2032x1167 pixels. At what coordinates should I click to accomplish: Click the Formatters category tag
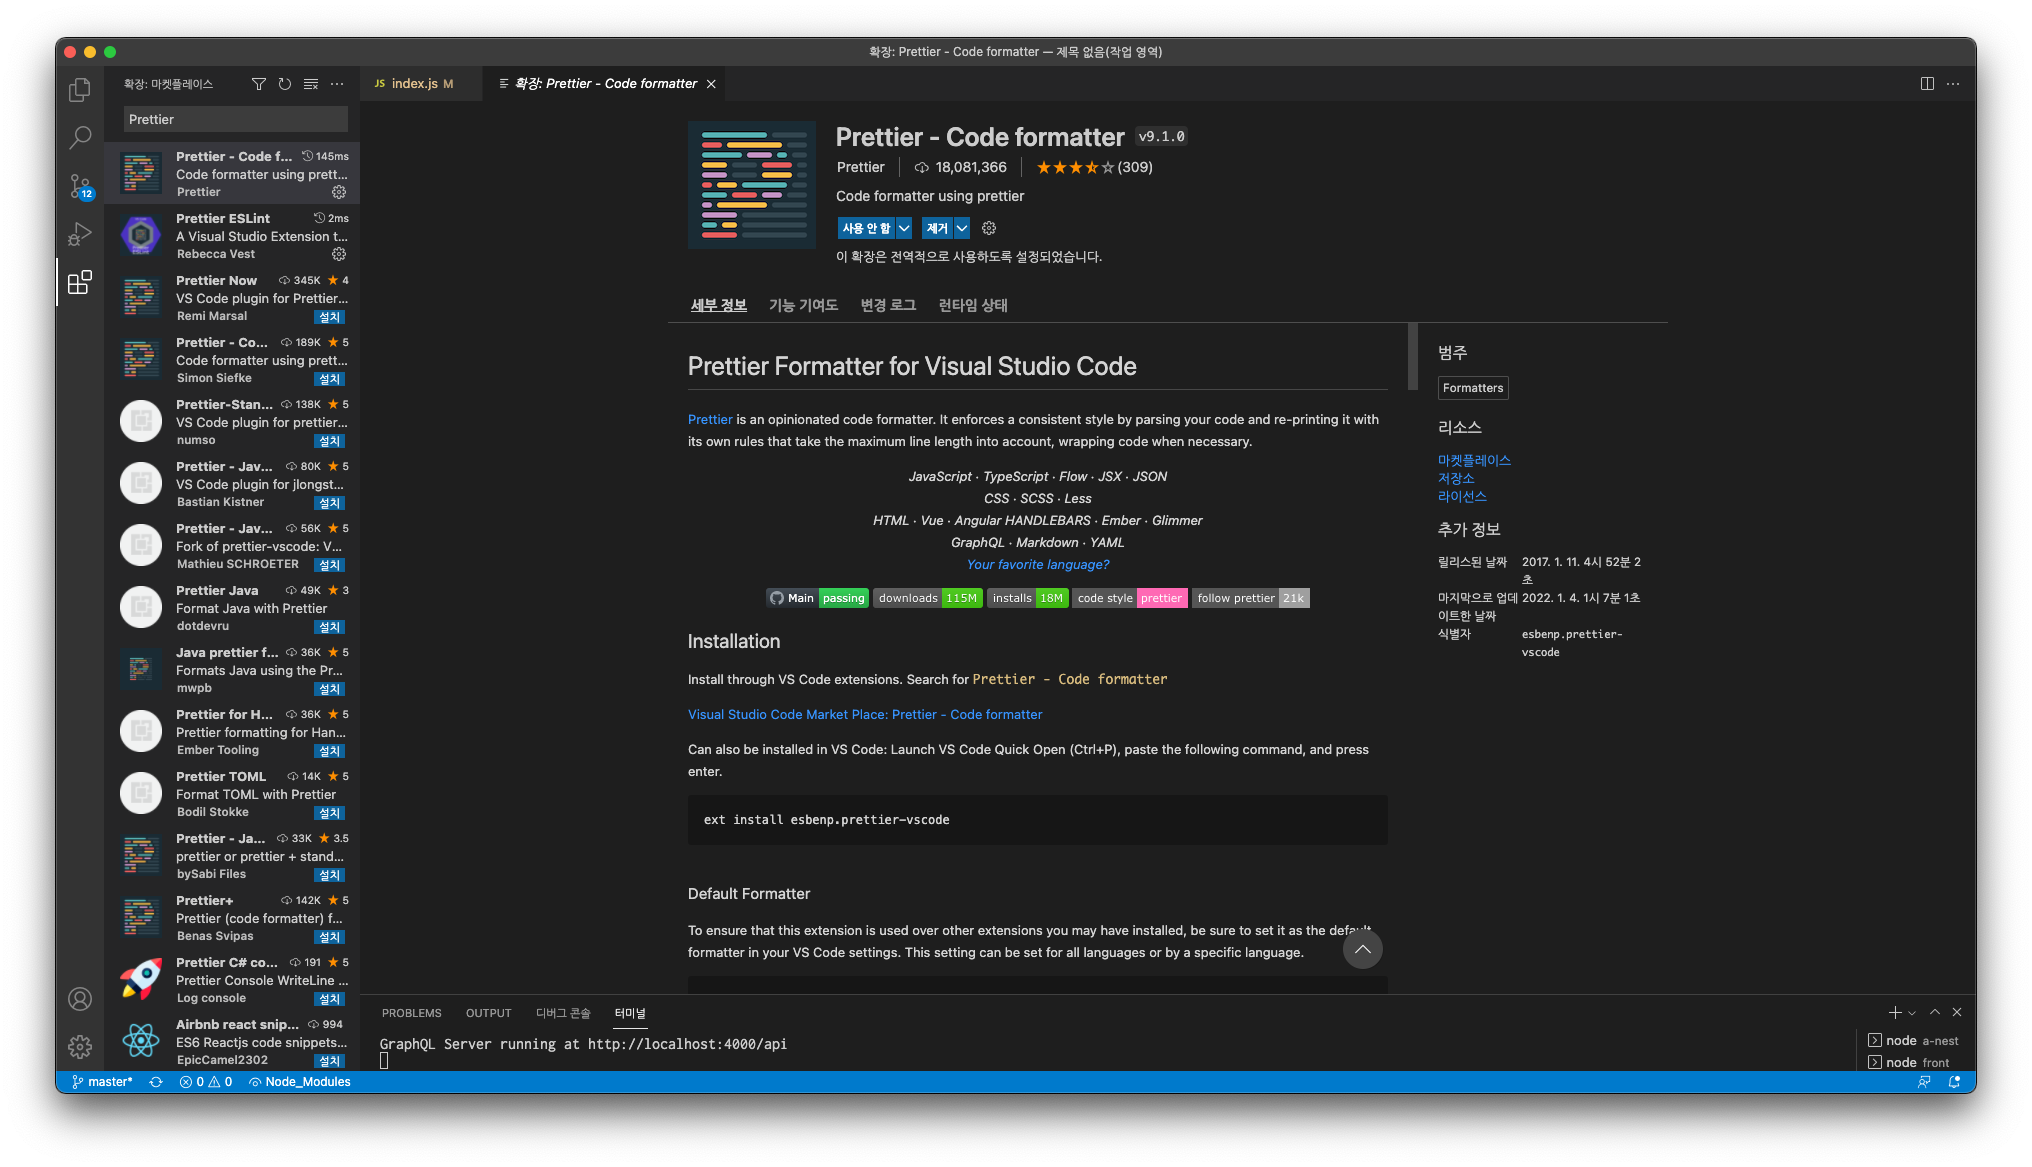(x=1473, y=388)
